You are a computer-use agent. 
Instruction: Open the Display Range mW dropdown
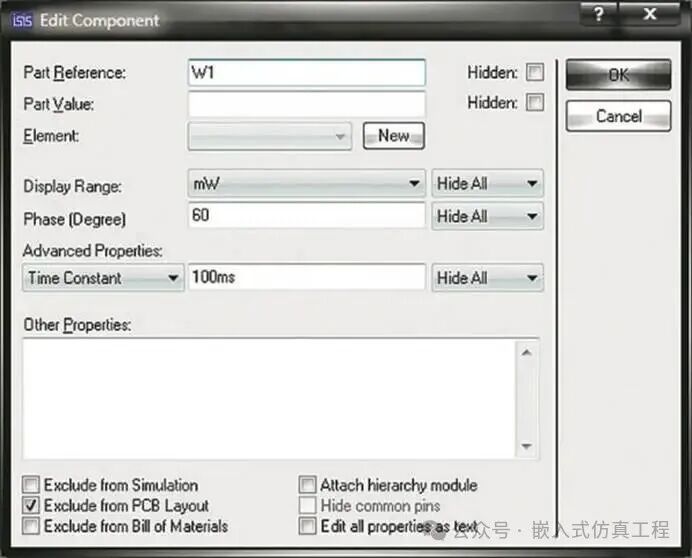tap(307, 183)
